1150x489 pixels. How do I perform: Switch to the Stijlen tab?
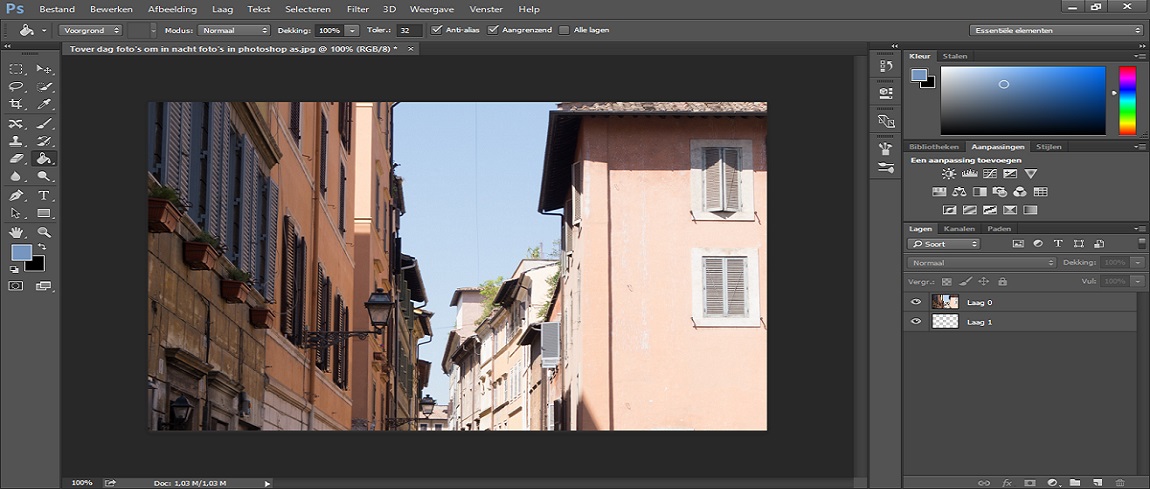tap(1049, 147)
